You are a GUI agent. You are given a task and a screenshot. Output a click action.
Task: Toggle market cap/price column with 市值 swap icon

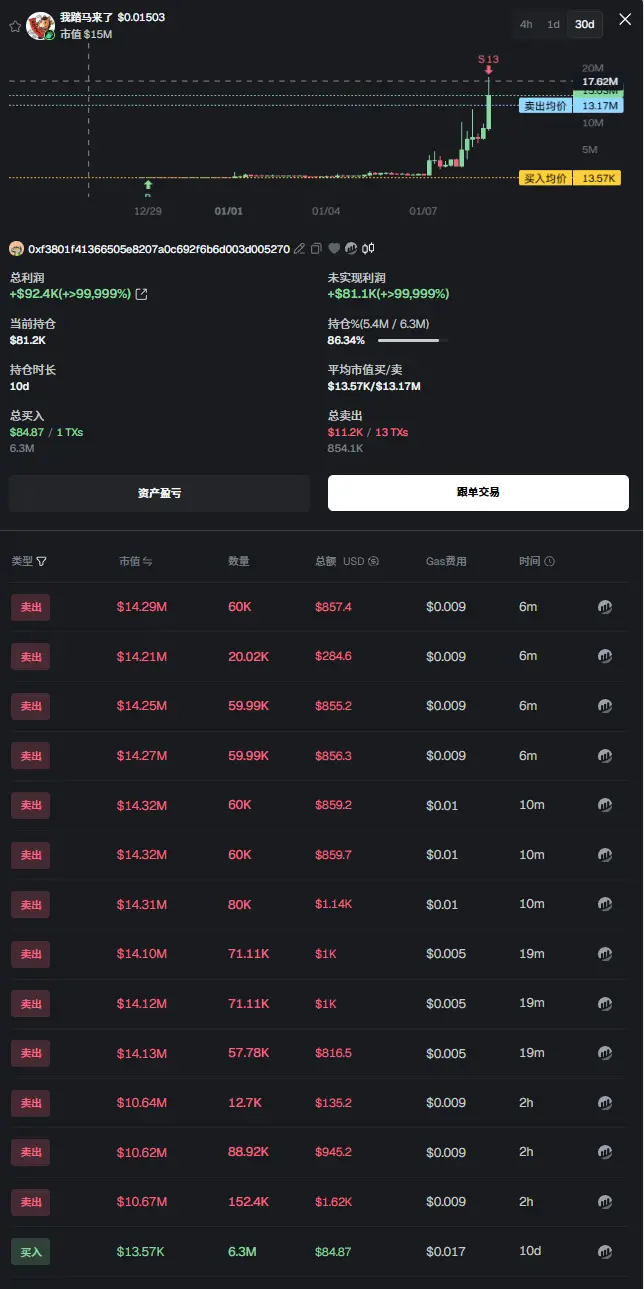point(148,562)
